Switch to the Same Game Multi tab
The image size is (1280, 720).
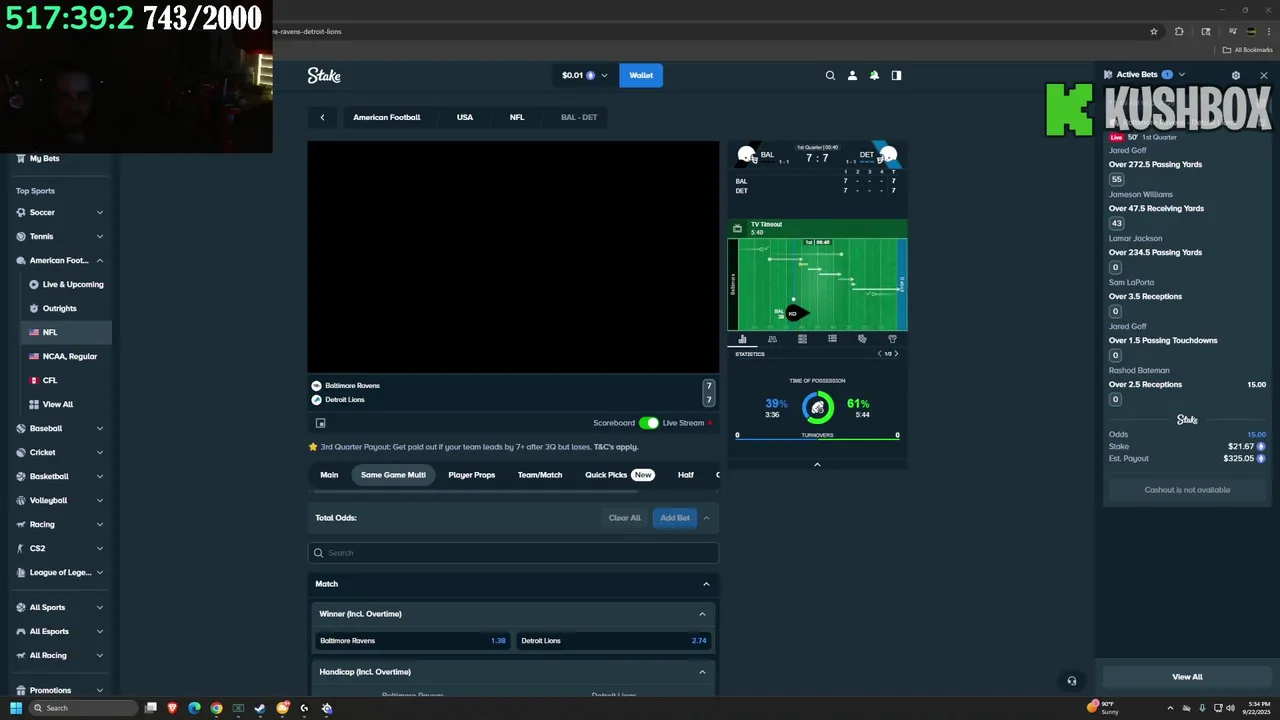(x=393, y=475)
